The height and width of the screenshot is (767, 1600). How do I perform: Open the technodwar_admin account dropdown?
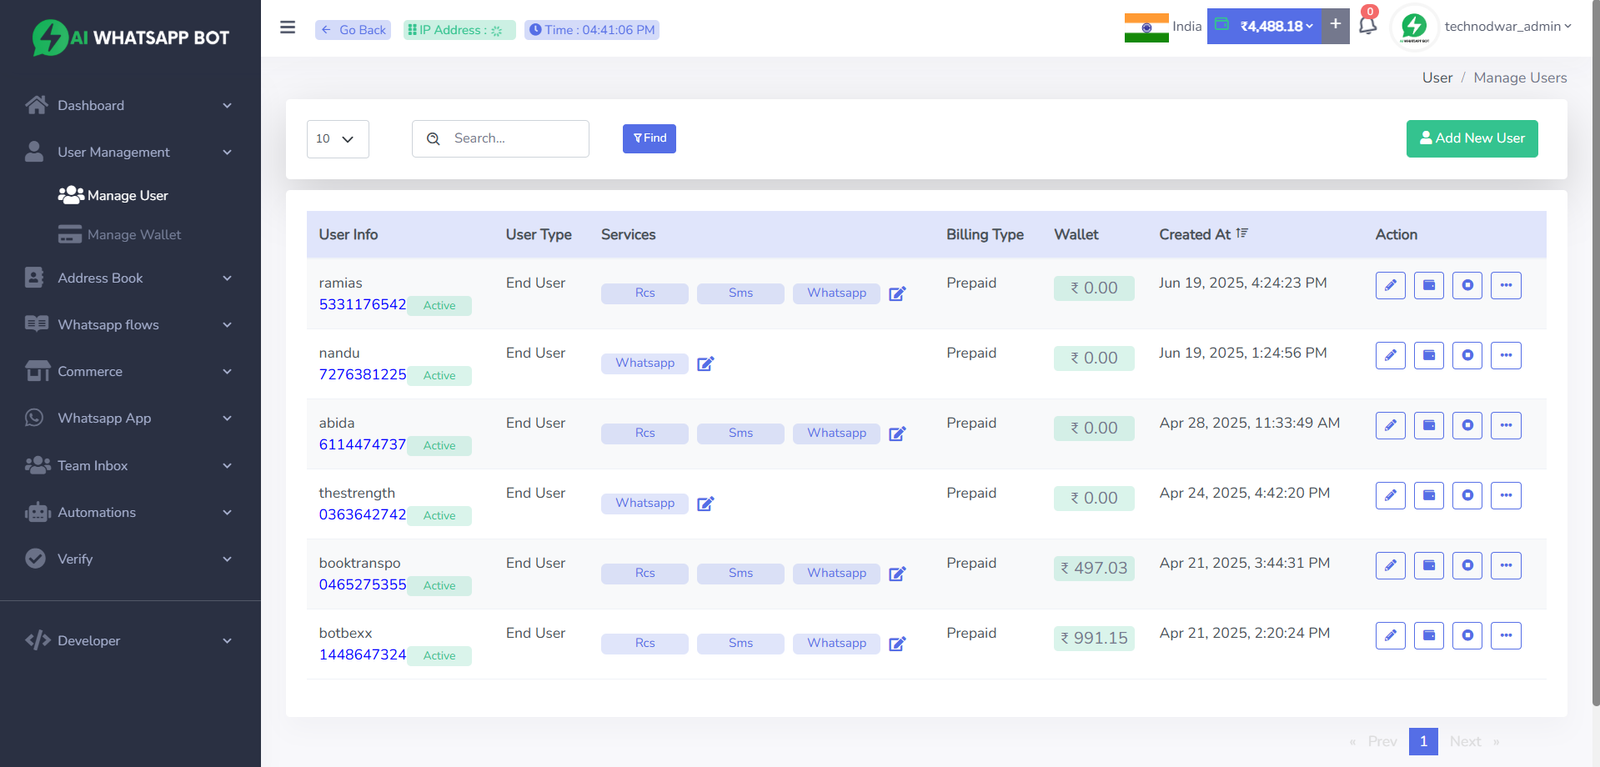[x=1508, y=26]
